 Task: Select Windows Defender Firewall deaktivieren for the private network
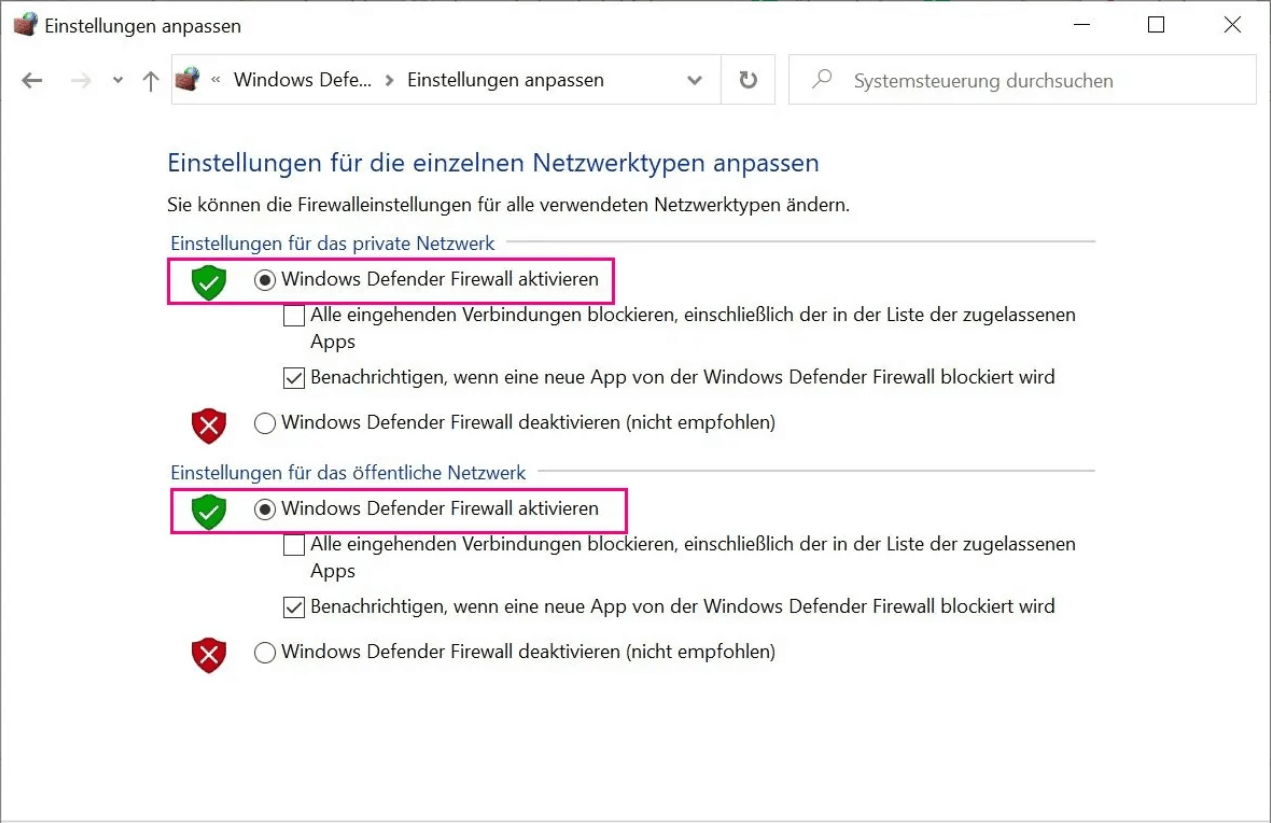click(x=264, y=424)
